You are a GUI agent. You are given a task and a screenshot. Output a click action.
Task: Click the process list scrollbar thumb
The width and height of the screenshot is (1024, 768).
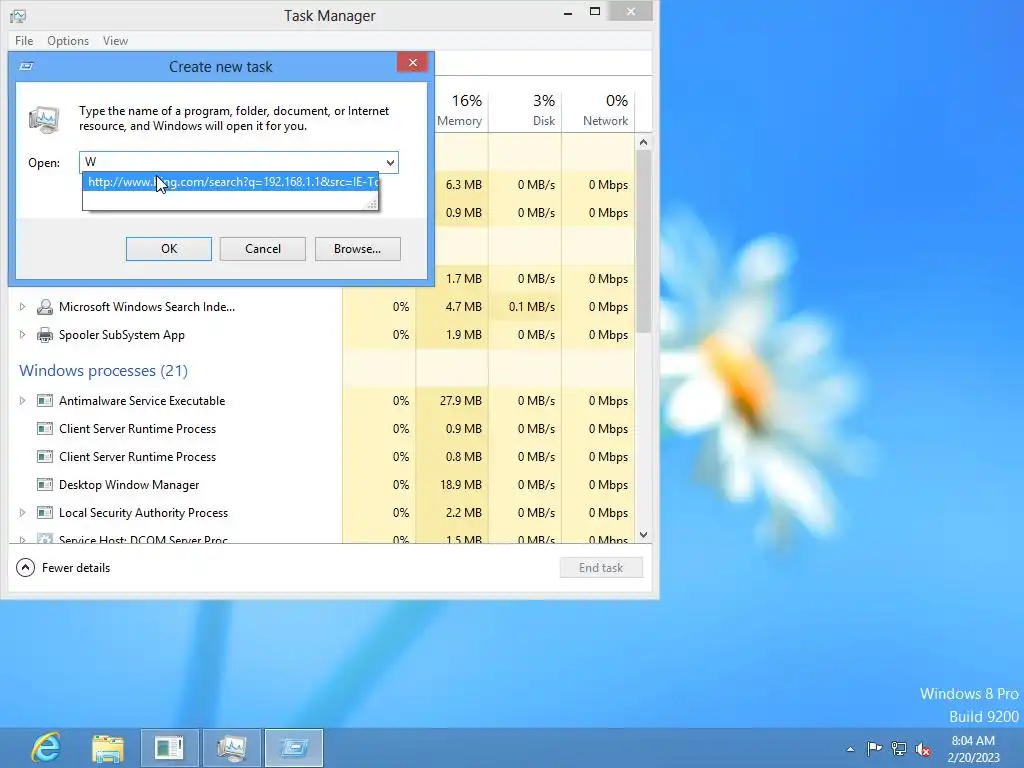pos(643,242)
